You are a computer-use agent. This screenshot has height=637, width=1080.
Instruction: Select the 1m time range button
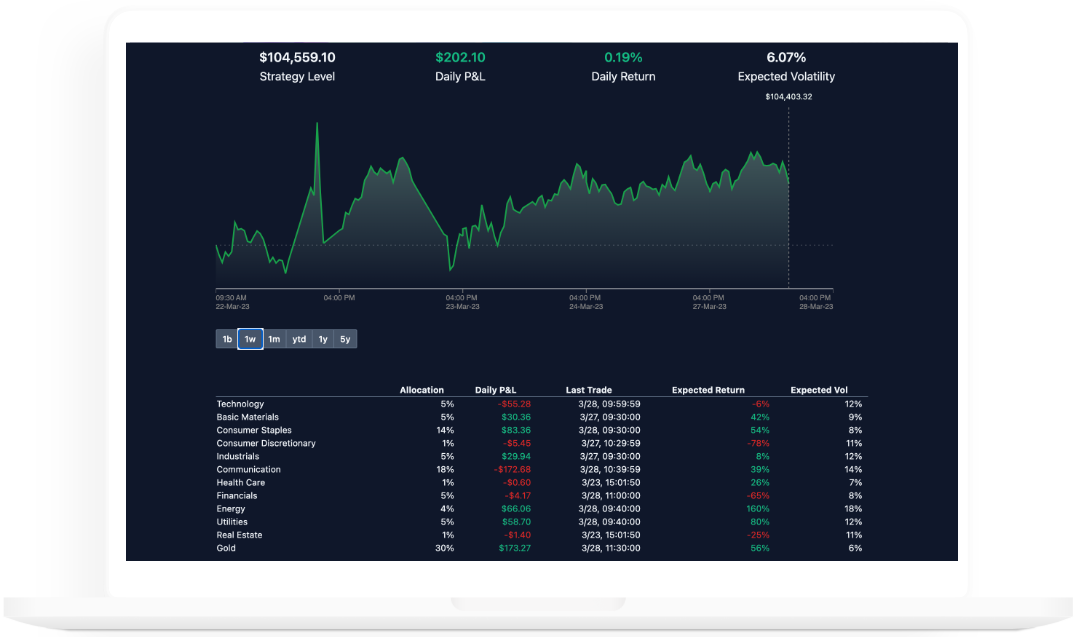274,339
